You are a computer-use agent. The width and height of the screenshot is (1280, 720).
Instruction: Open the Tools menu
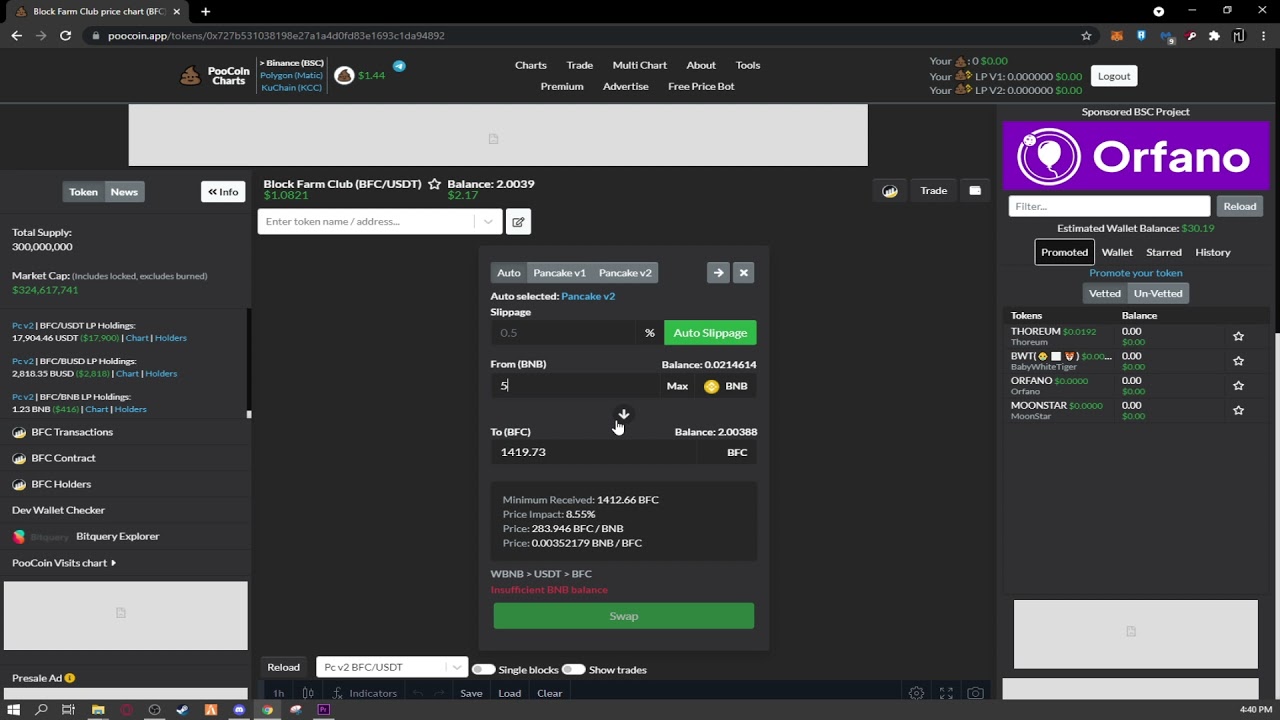[748, 65]
